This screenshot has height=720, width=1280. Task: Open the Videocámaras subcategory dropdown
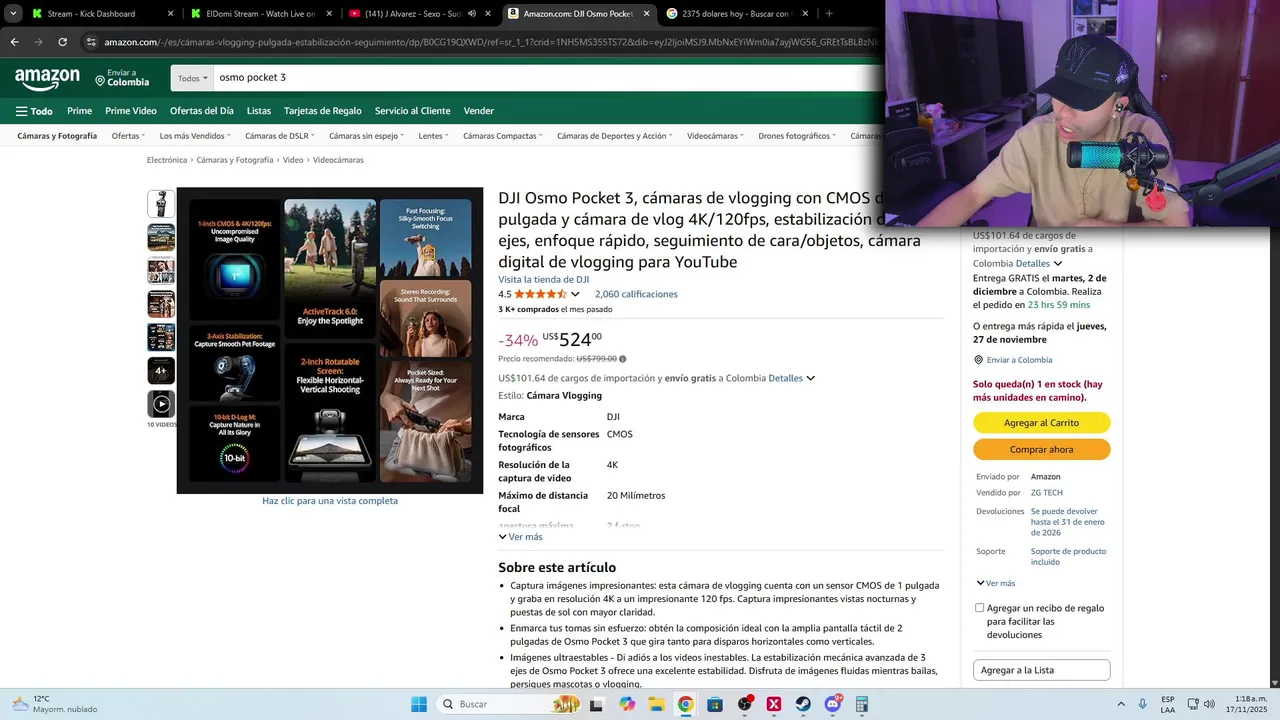[x=715, y=136]
